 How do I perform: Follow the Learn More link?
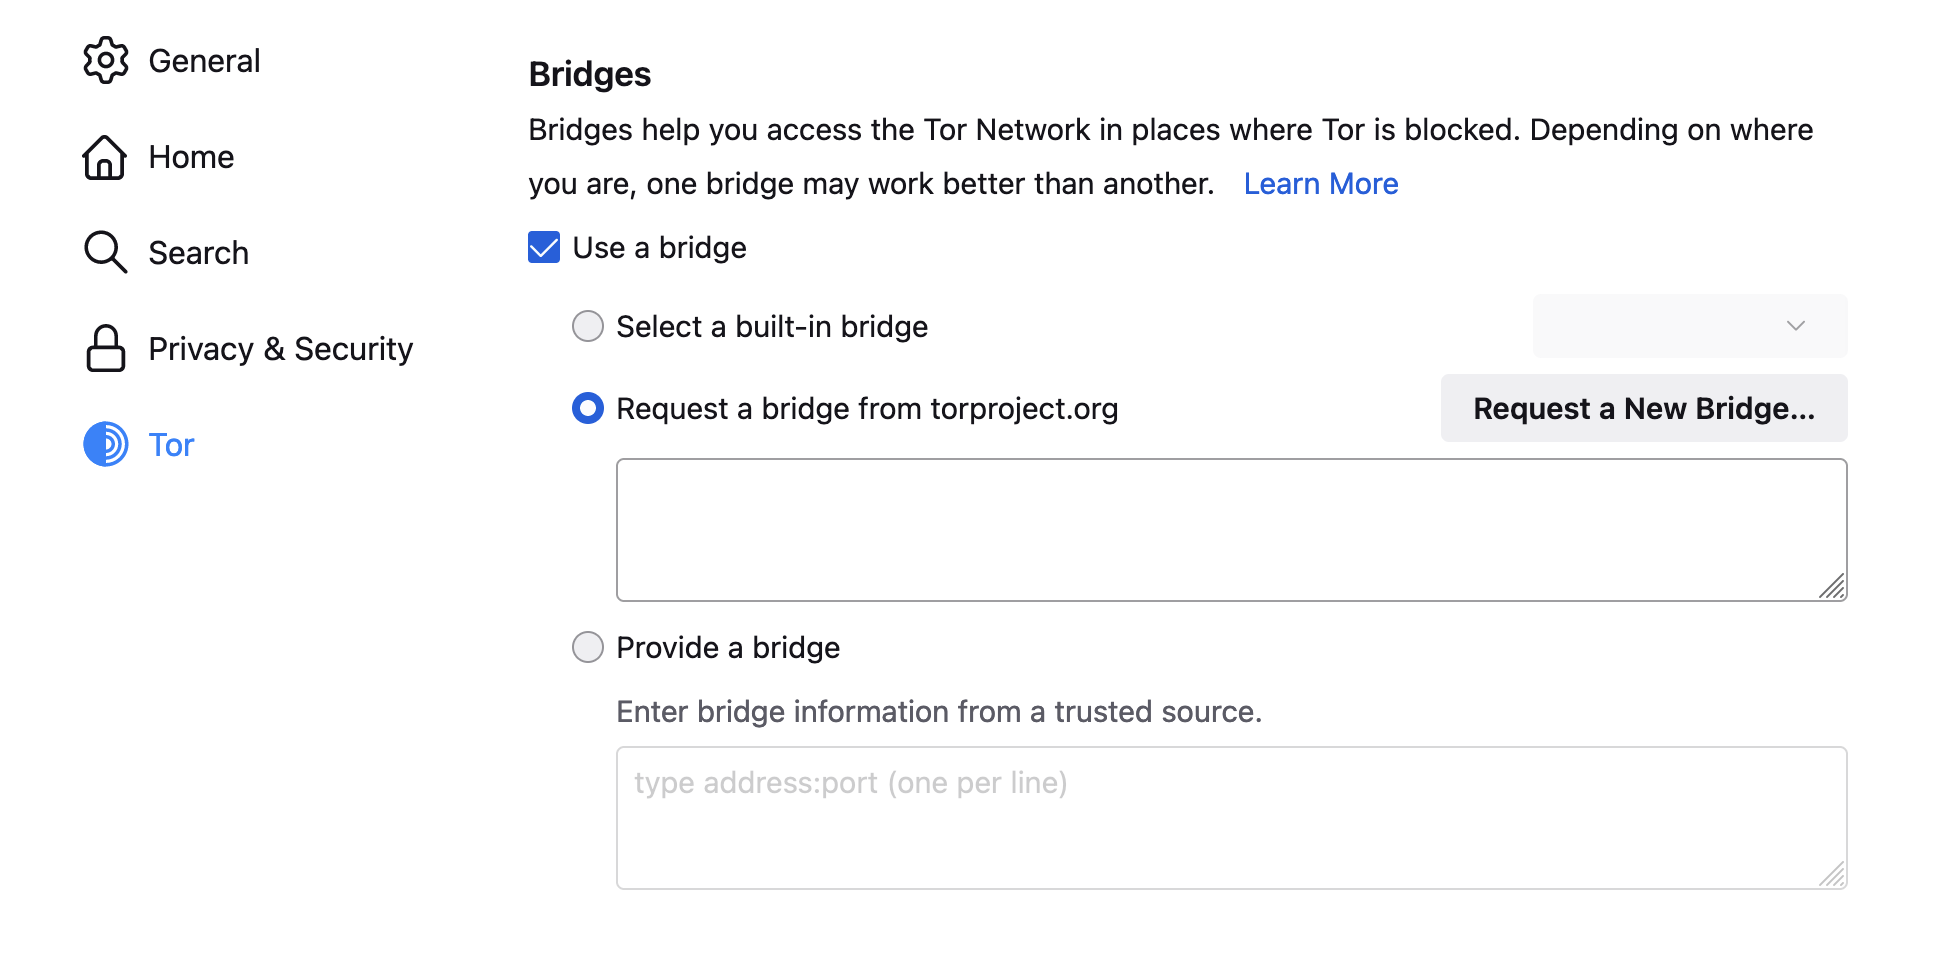1320,184
